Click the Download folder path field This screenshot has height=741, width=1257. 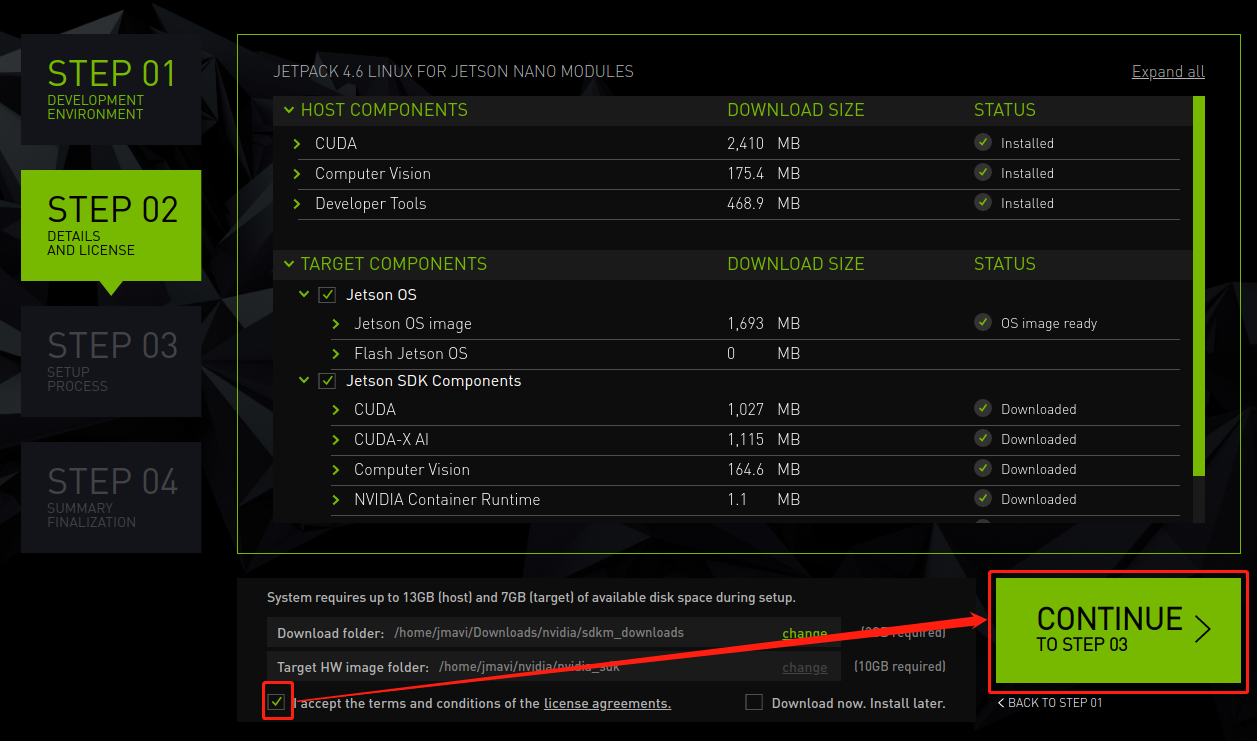click(x=554, y=633)
